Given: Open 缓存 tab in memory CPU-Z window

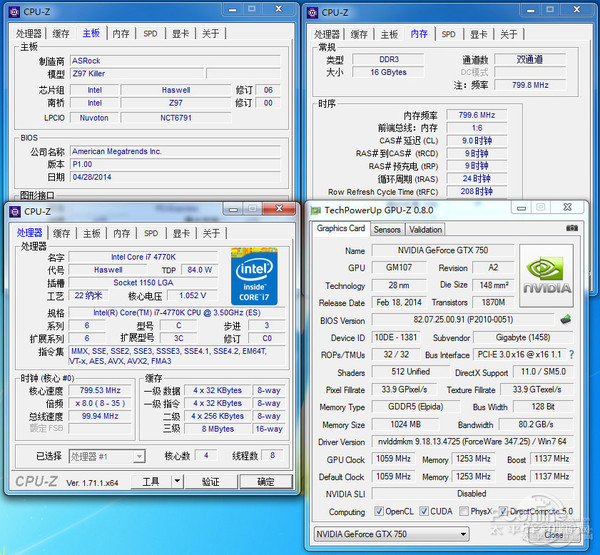Looking at the screenshot, I should (x=359, y=34).
